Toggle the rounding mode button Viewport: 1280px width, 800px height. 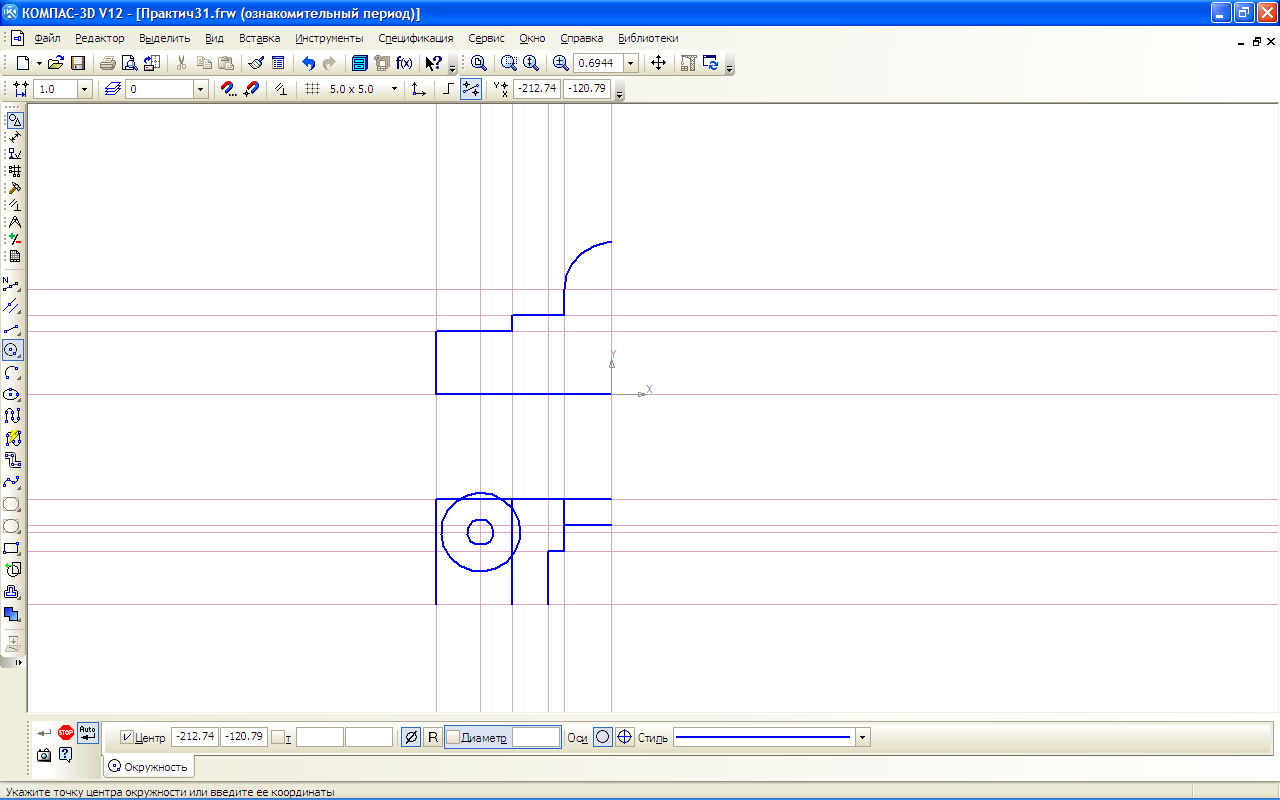[x=470, y=89]
